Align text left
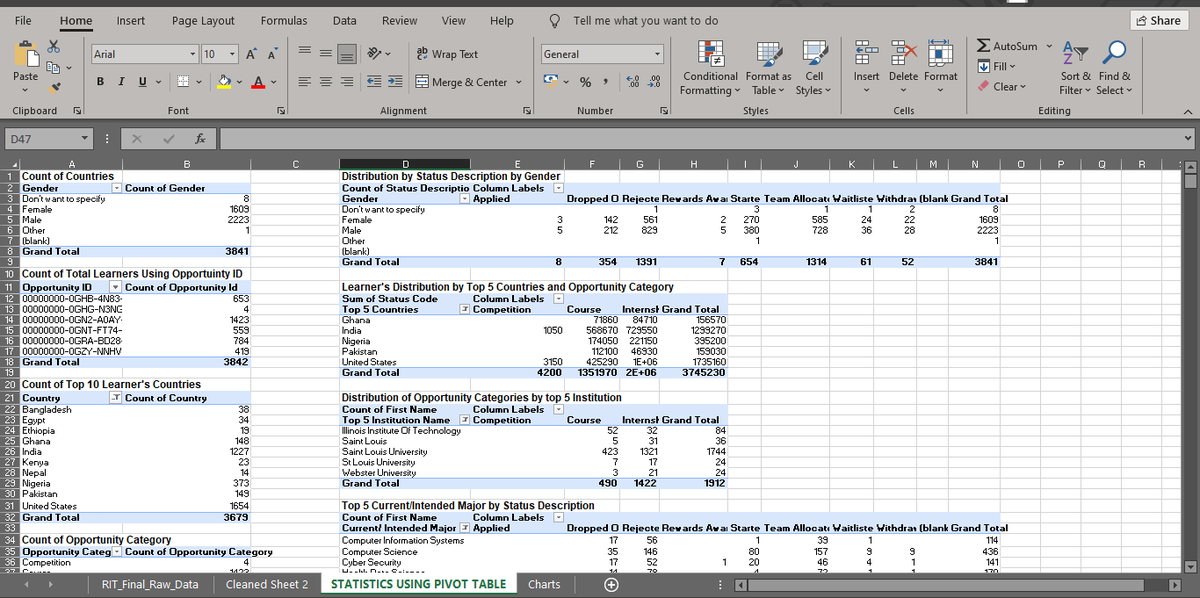The image size is (1200, 598). click(304, 82)
